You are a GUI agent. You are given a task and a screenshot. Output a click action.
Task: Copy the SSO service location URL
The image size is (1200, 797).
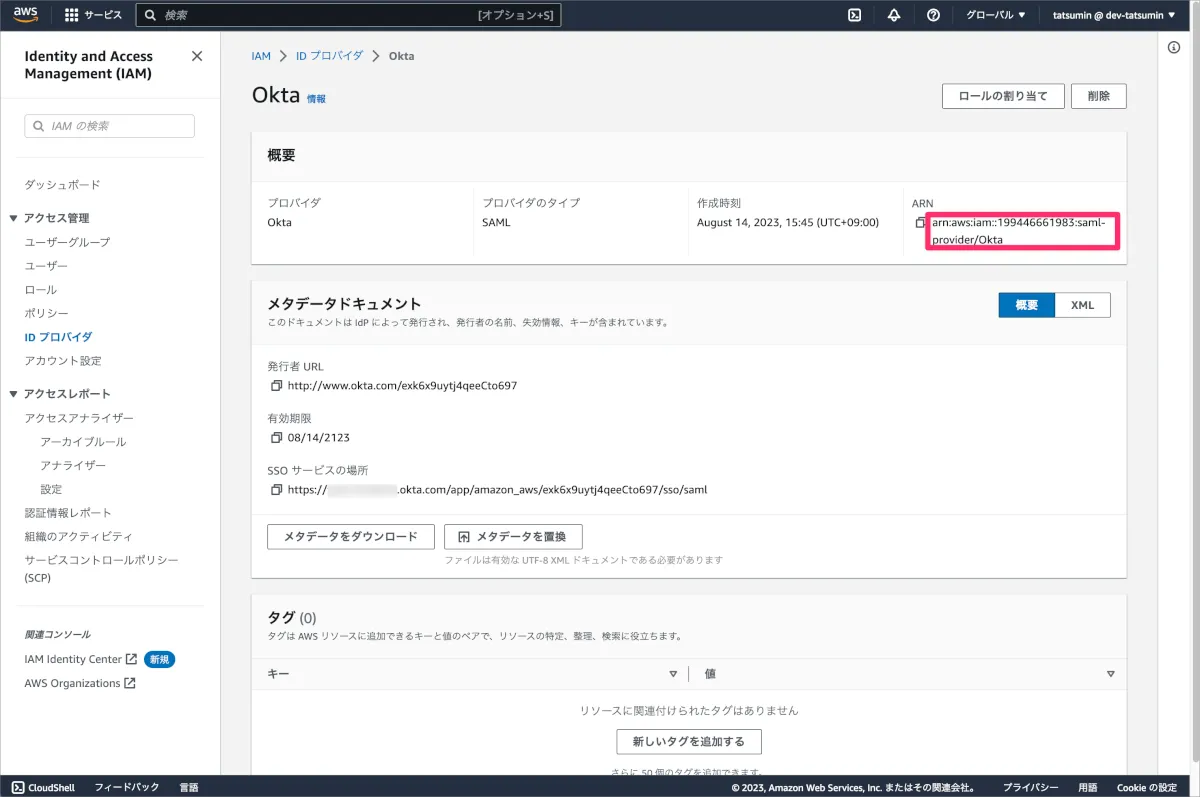coord(276,490)
